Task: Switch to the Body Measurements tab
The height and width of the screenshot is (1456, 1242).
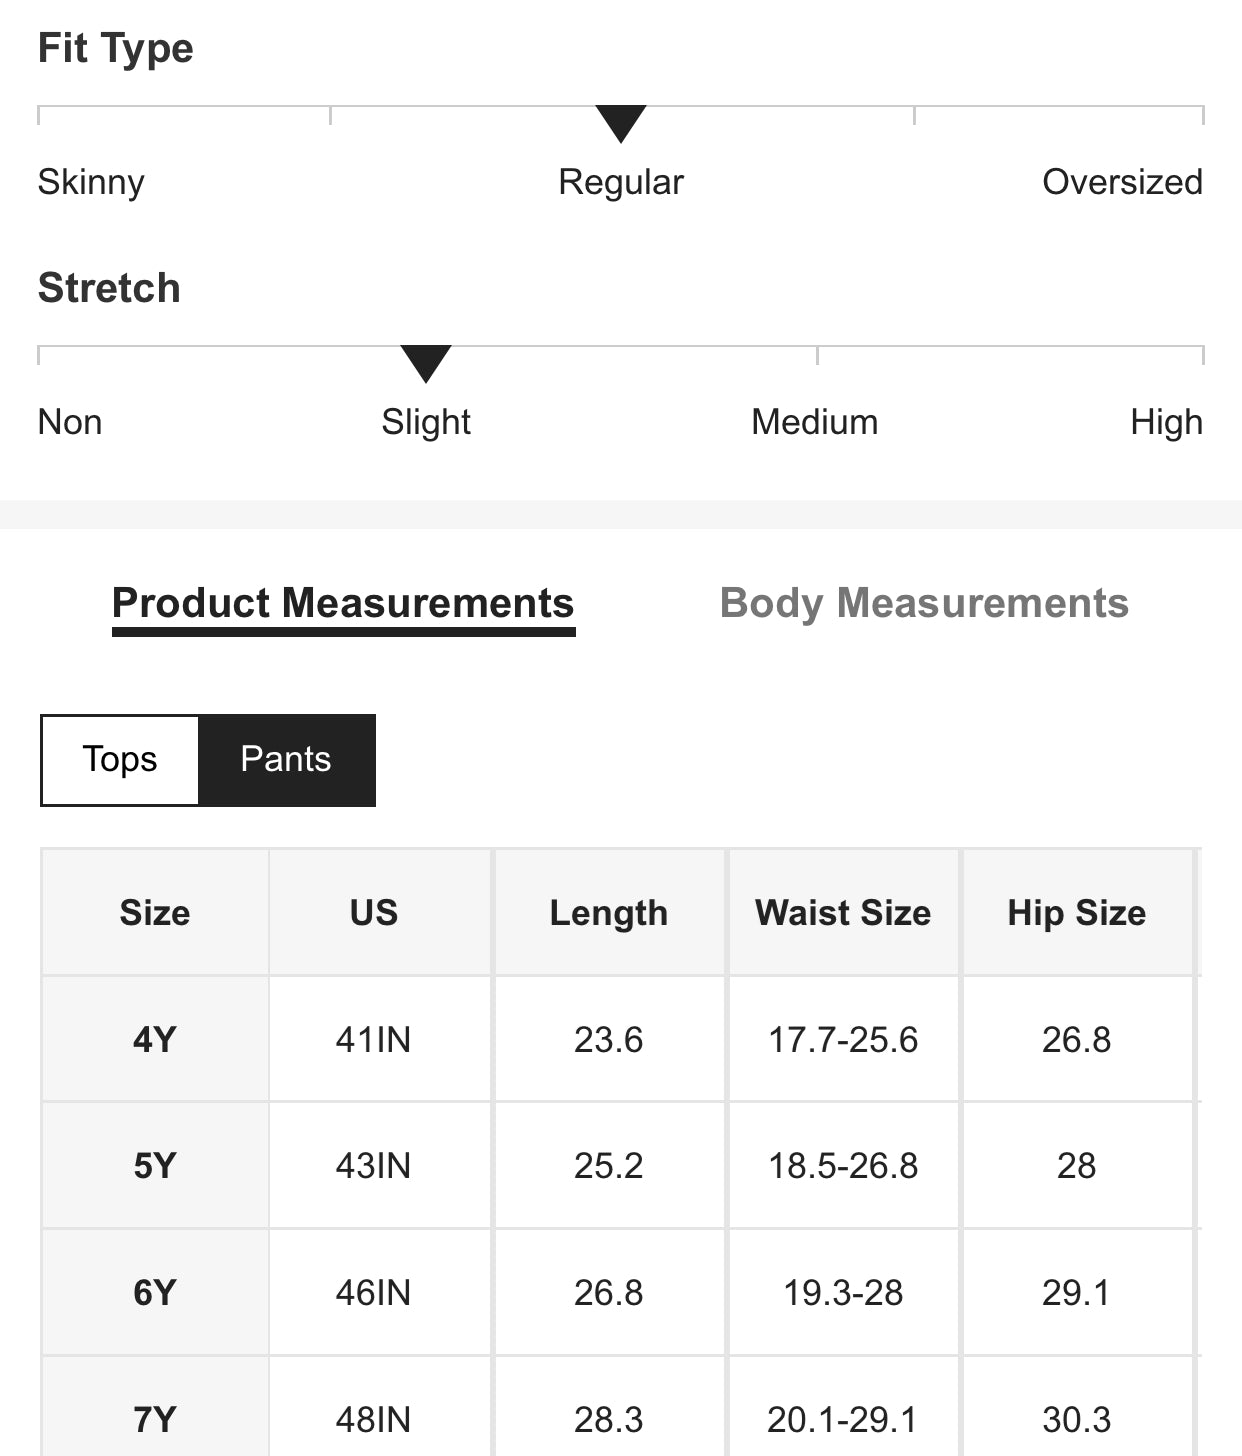Action: pos(924,603)
